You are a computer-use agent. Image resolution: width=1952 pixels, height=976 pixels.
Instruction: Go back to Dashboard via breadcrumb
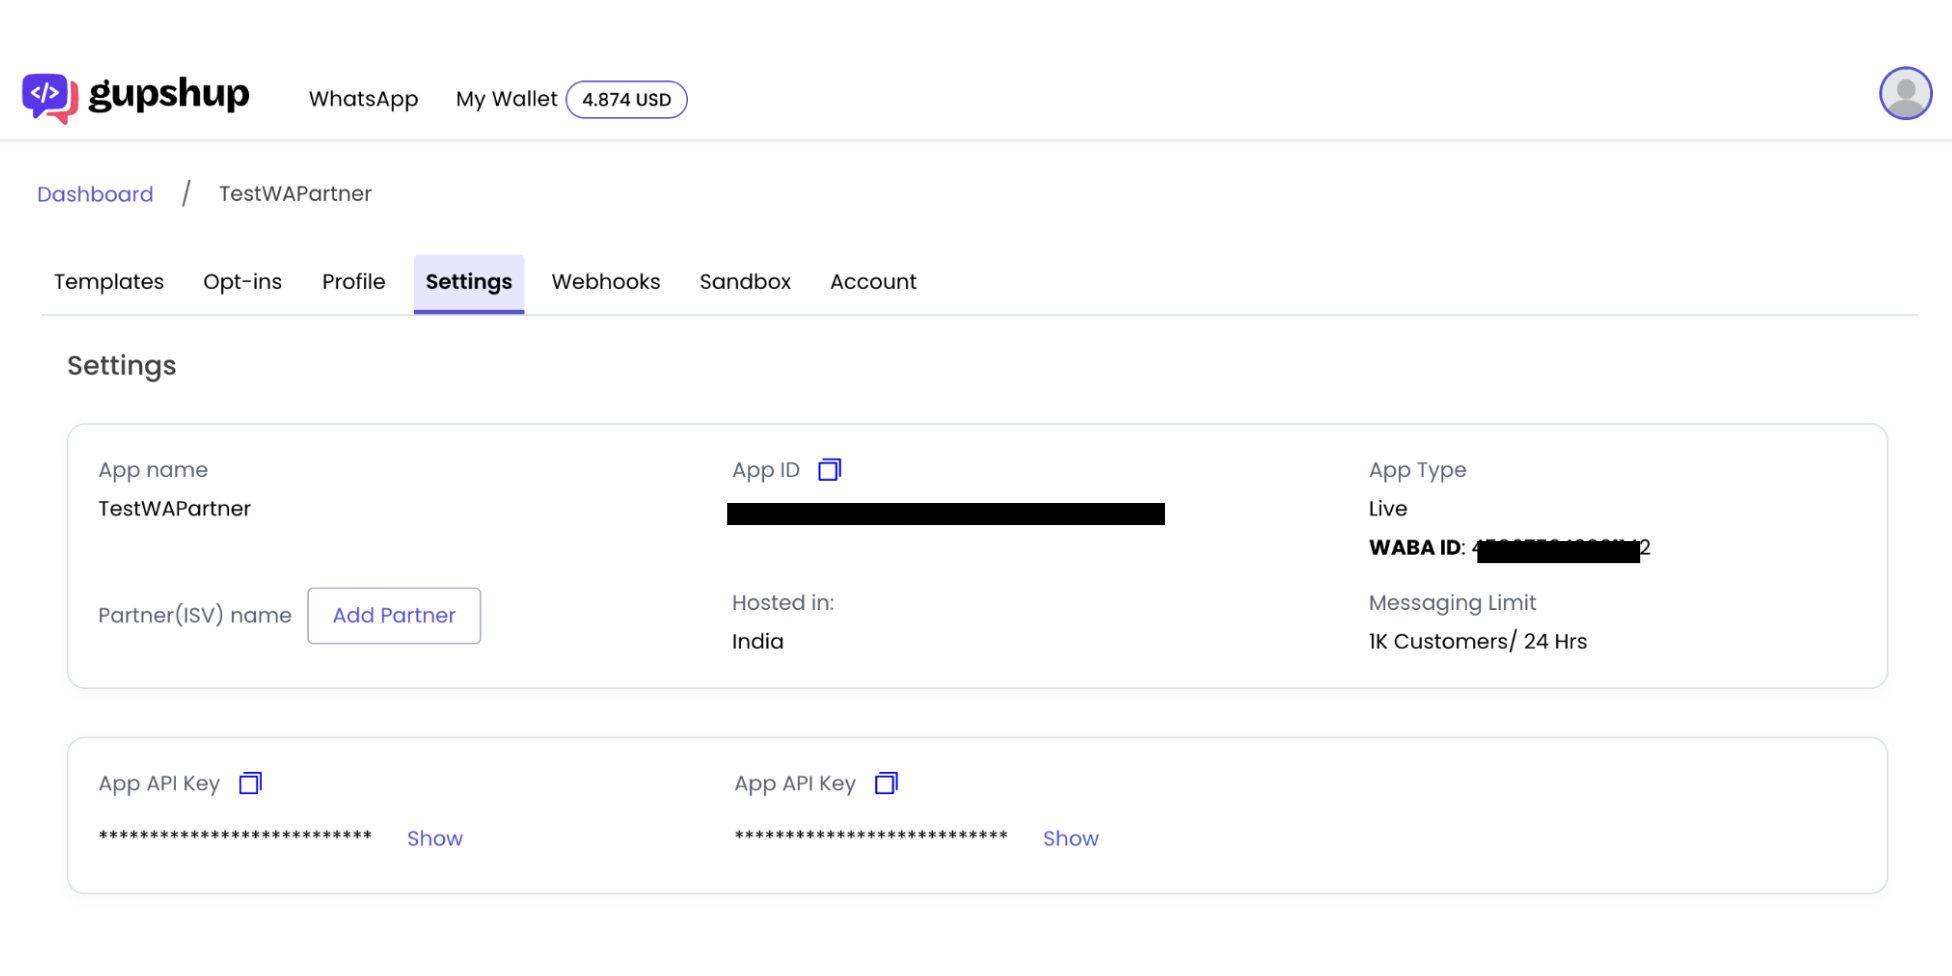(x=95, y=194)
